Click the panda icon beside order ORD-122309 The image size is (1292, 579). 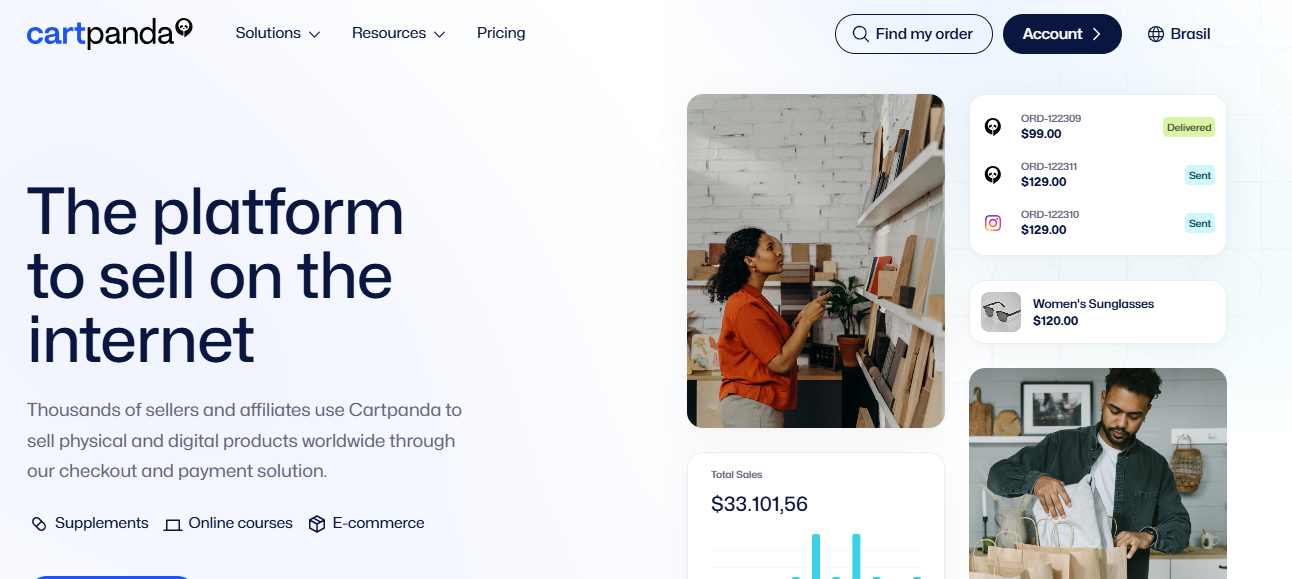(x=993, y=126)
